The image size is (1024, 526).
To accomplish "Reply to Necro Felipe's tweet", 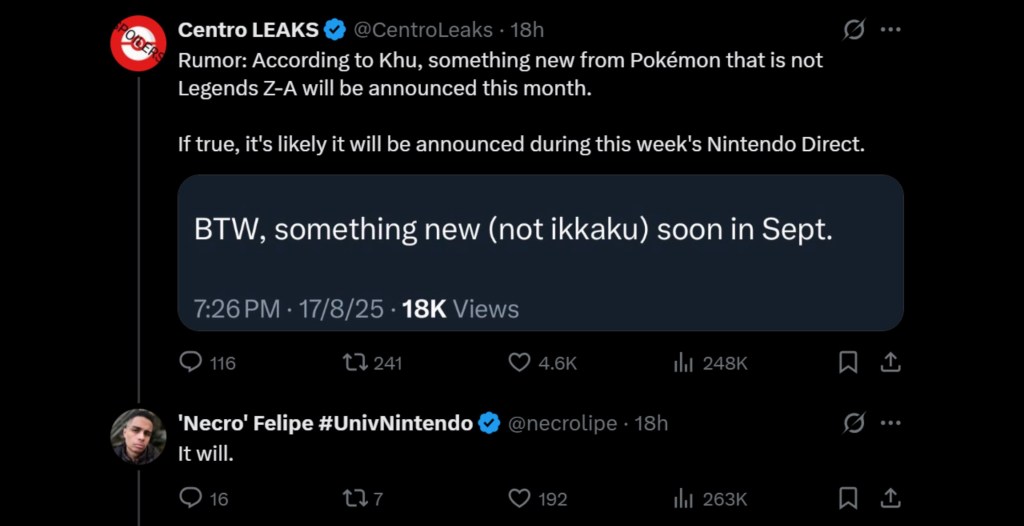I will (190, 497).
